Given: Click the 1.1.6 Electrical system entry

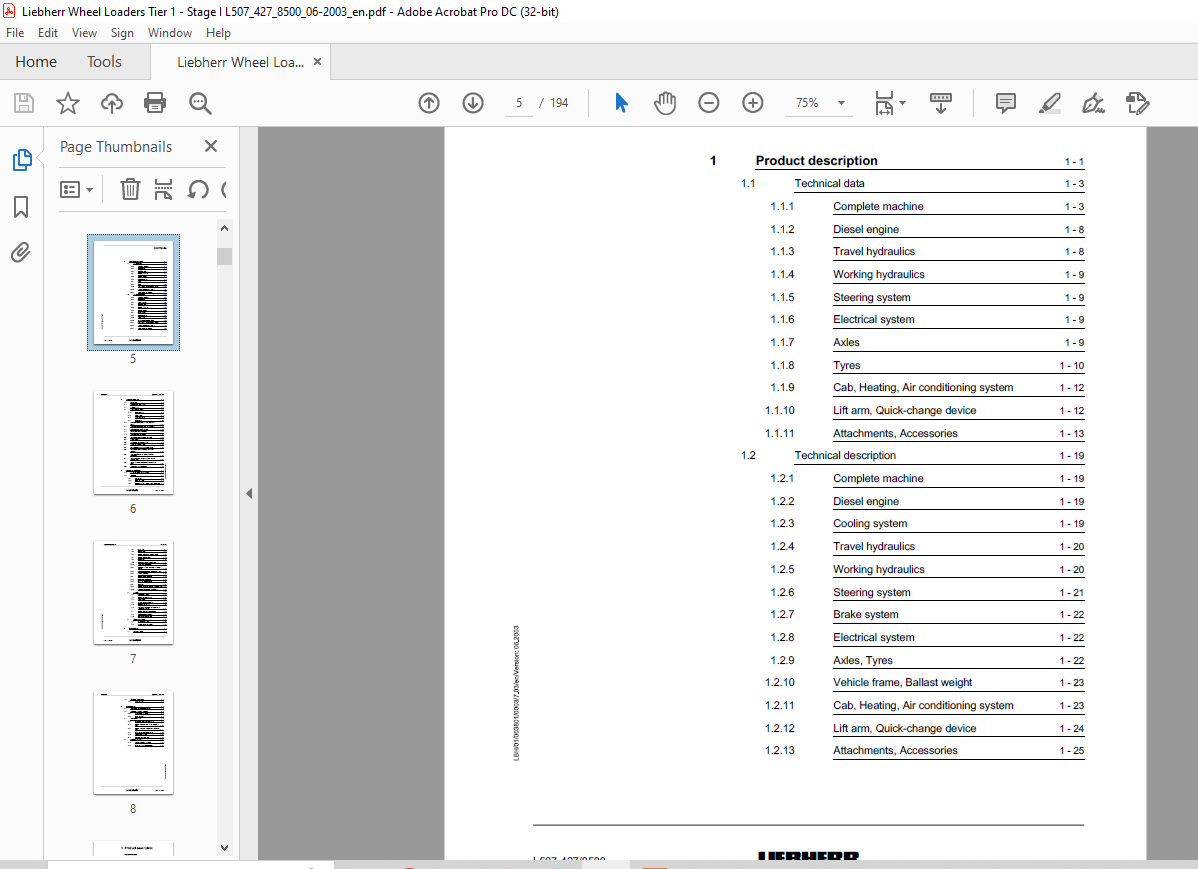Looking at the screenshot, I should tap(873, 319).
